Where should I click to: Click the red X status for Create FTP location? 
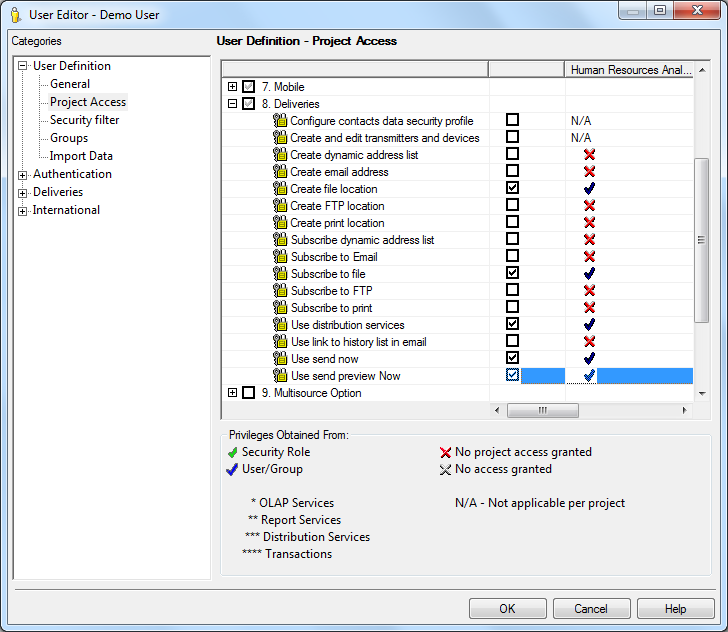[589, 206]
